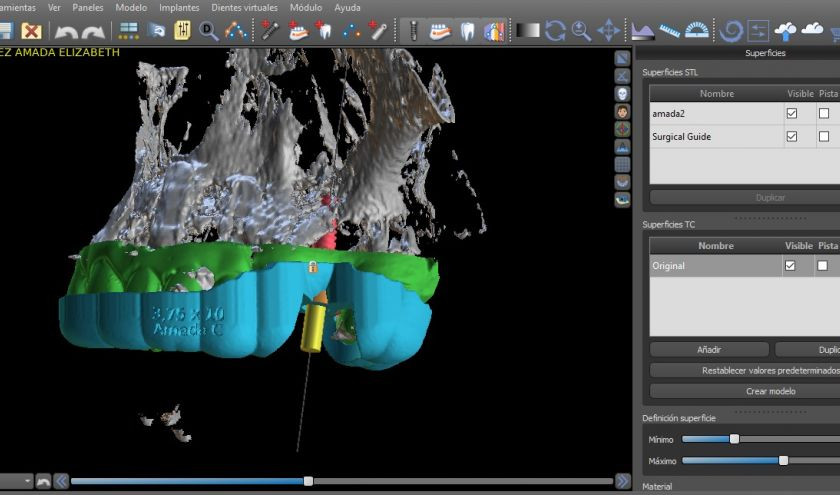
Task: Click the skull view icon in the viewport sidebar
Action: (x=622, y=93)
